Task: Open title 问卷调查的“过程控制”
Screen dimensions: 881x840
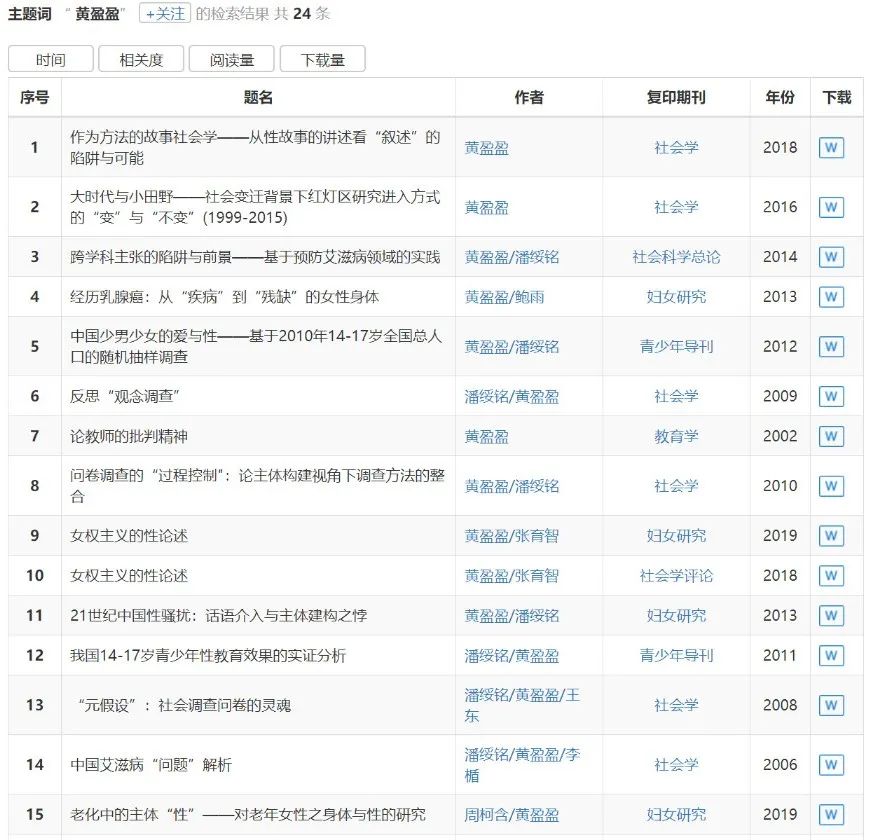Action: pos(257,485)
